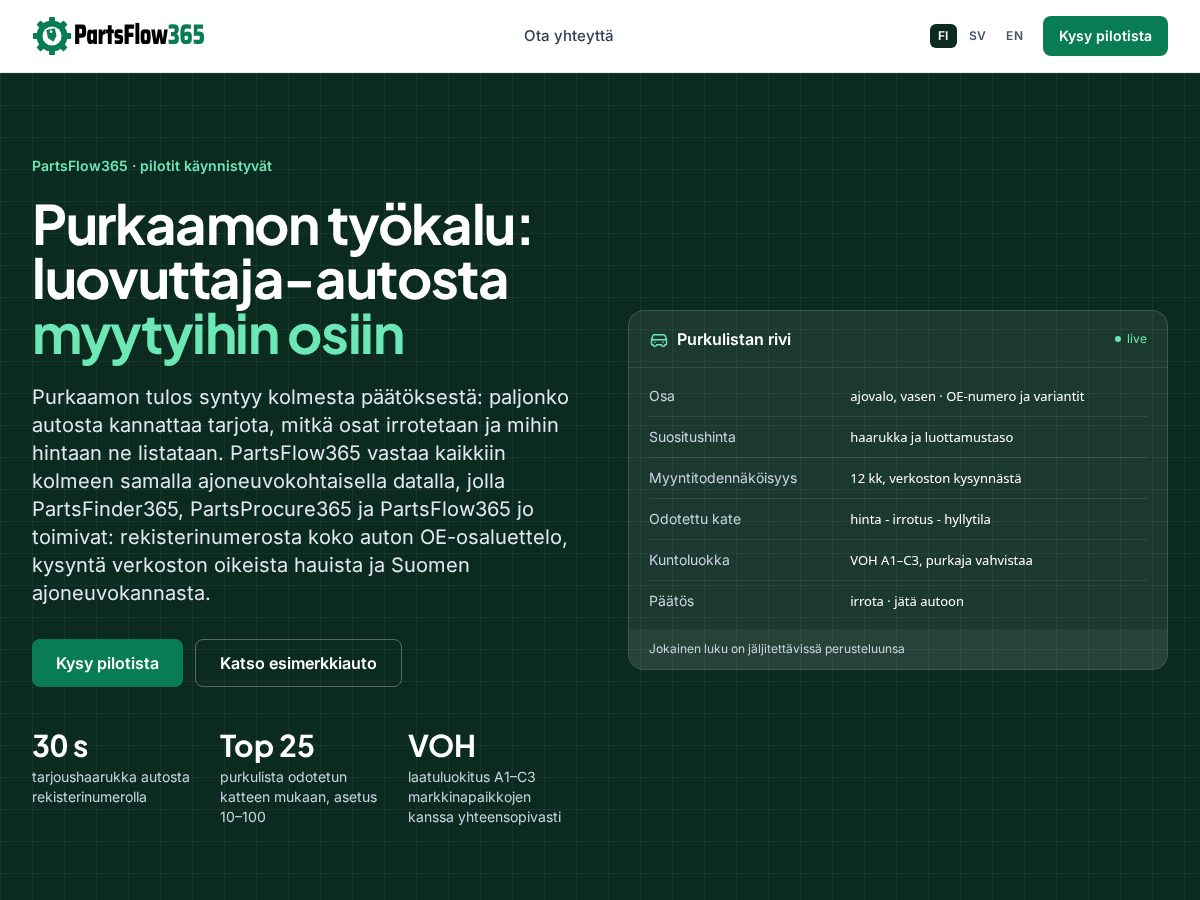Switch language to EN
The image size is (1200, 900).
1014,36
